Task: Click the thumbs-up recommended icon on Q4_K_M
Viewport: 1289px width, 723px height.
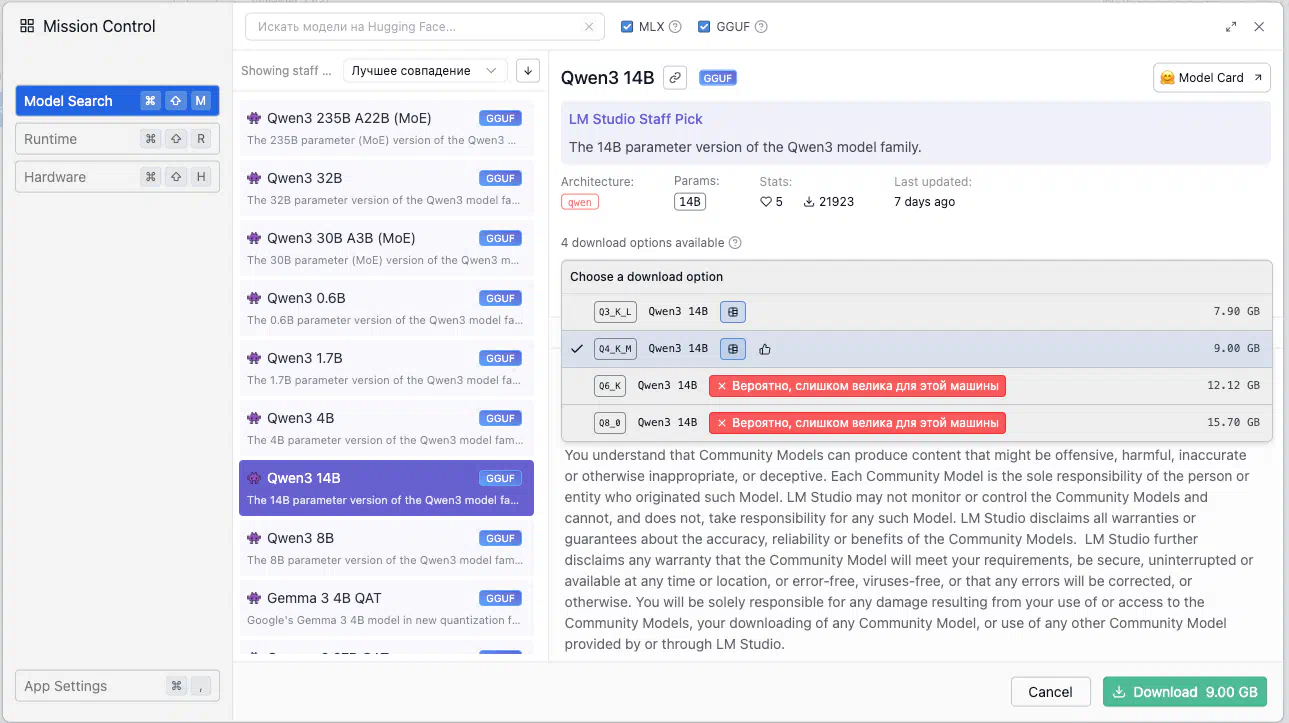Action: [x=765, y=349]
